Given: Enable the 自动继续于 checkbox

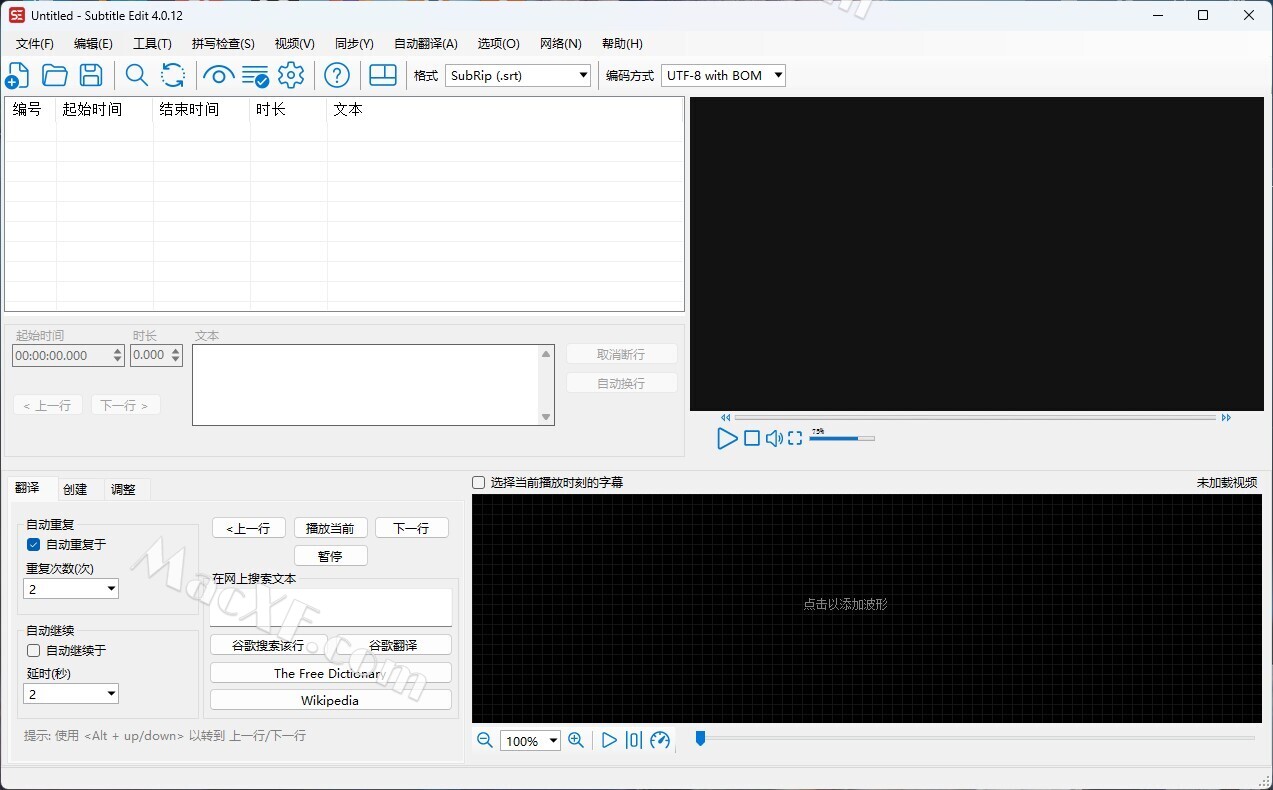Looking at the screenshot, I should 33,650.
